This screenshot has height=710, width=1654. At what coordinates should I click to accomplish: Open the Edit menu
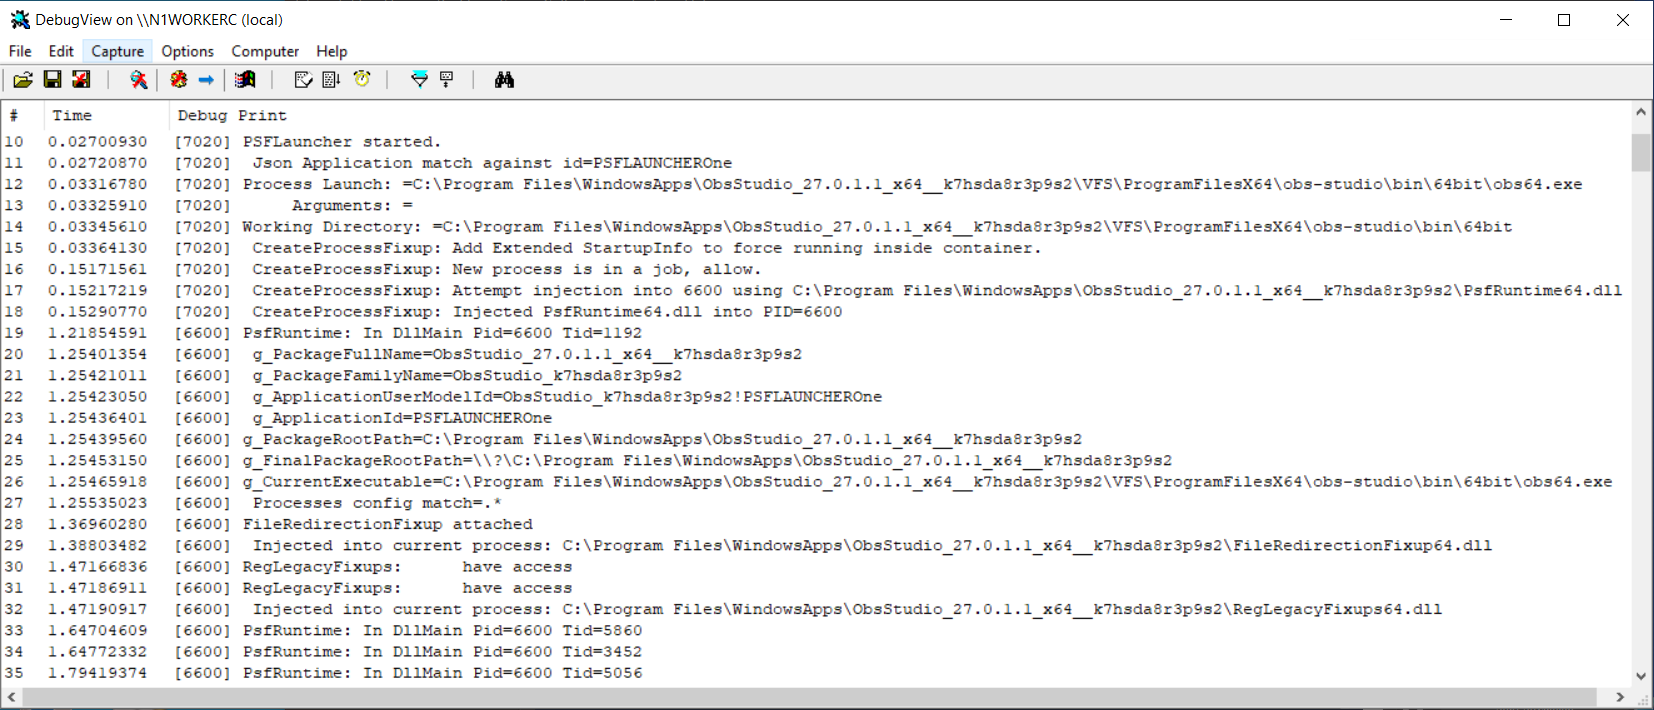[x=61, y=51]
